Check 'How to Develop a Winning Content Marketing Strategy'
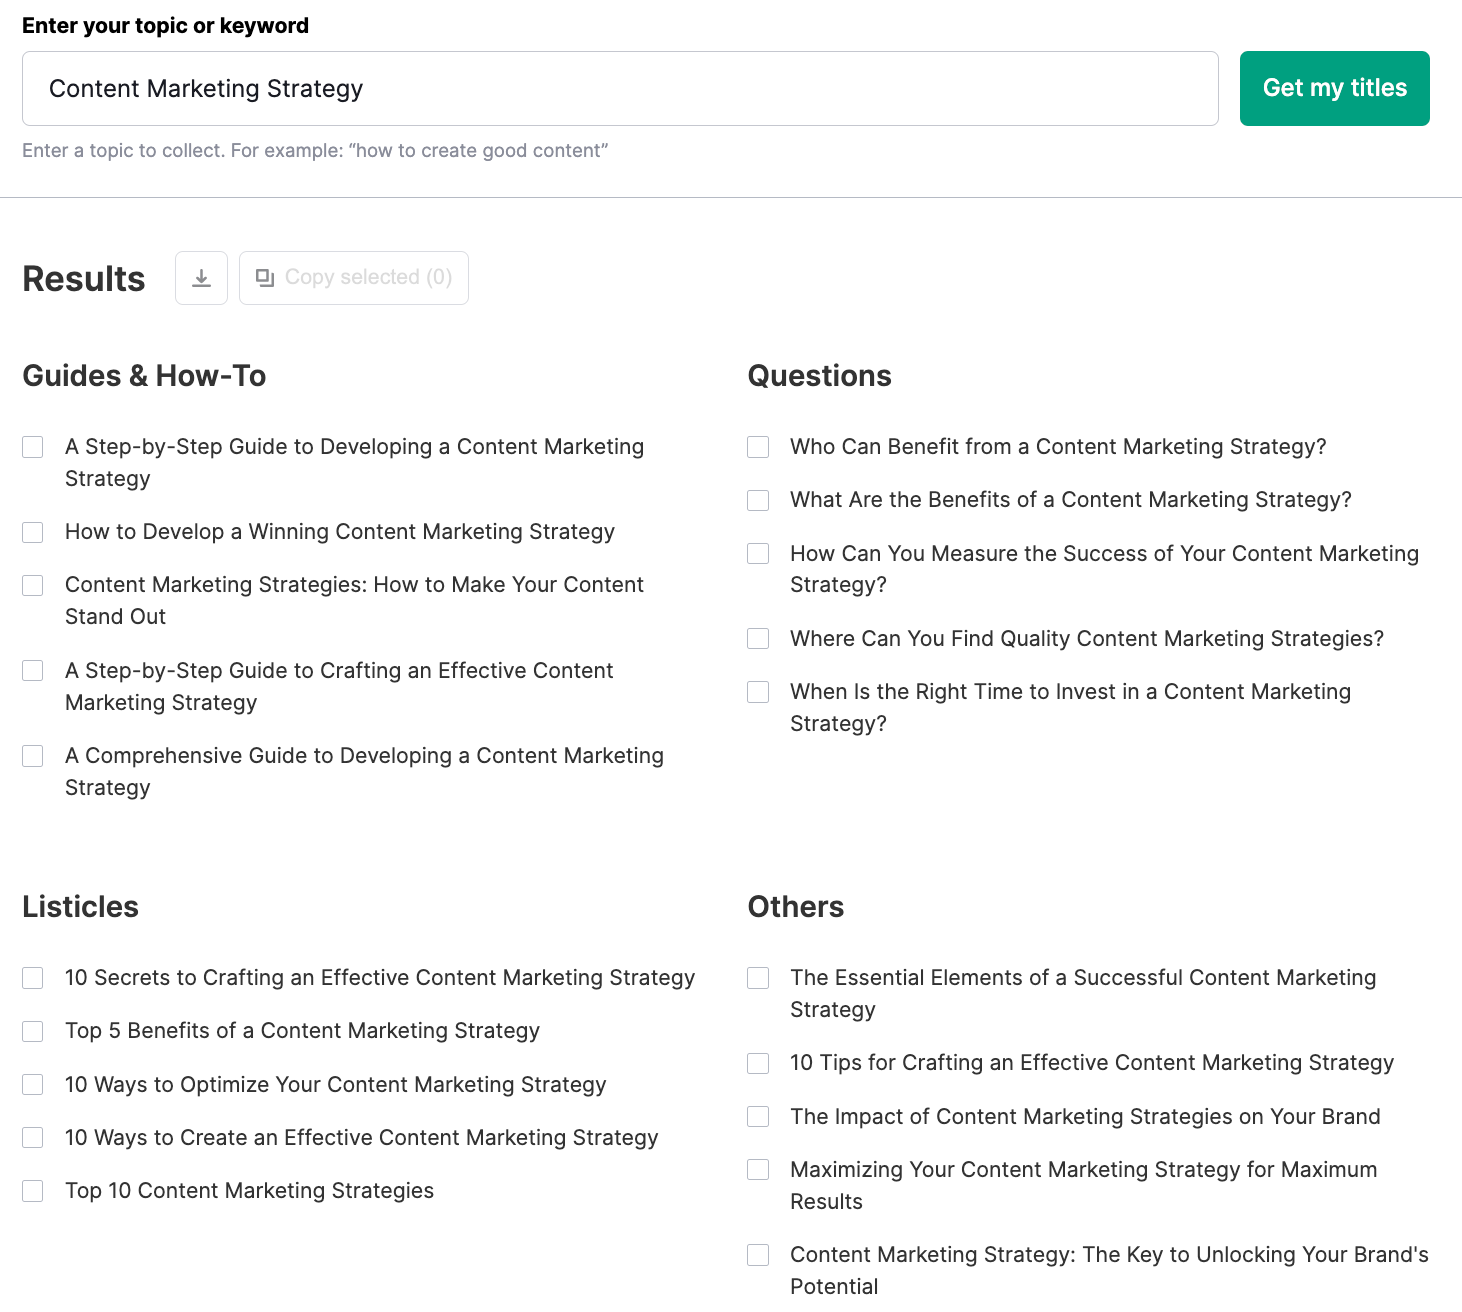The image size is (1462, 1312). (33, 532)
